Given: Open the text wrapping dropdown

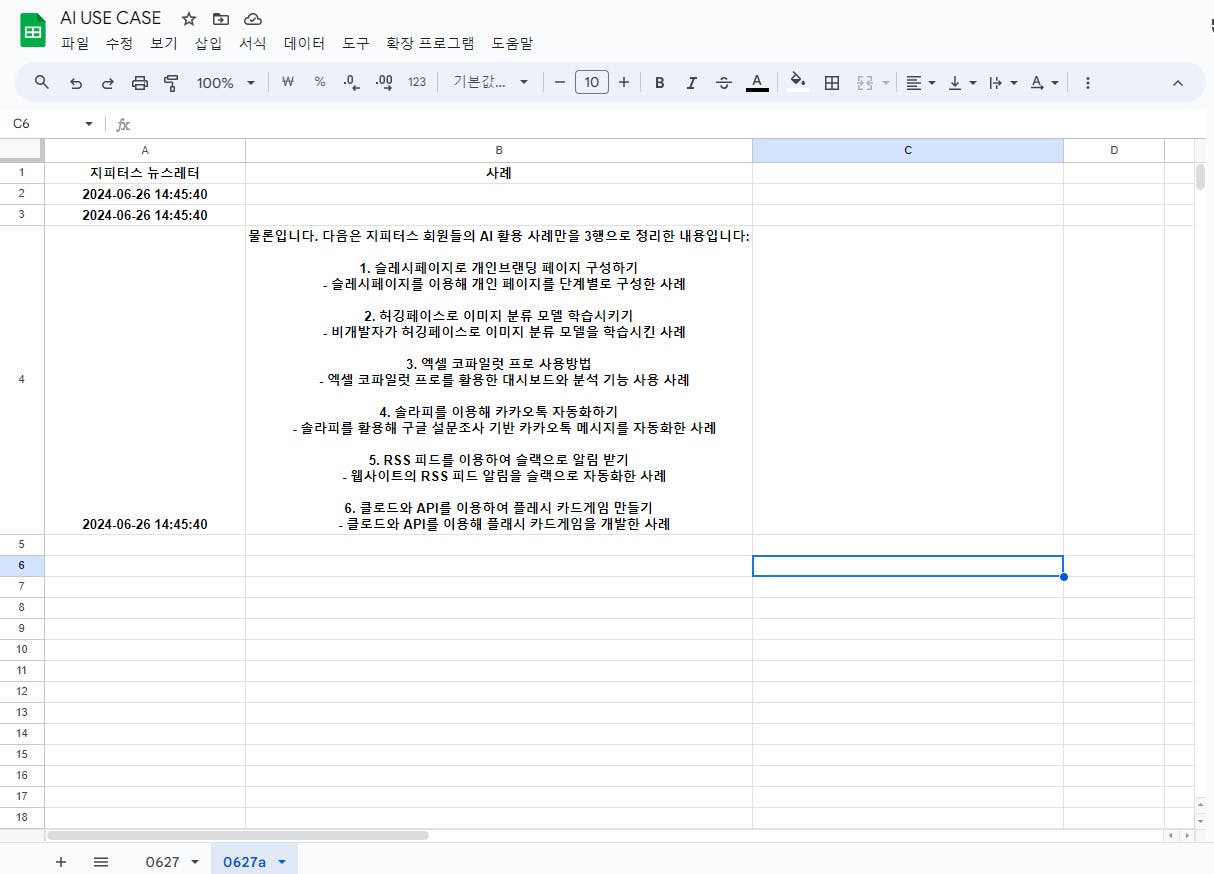Looking at the screenshot, I should (x=1002, y=82).
